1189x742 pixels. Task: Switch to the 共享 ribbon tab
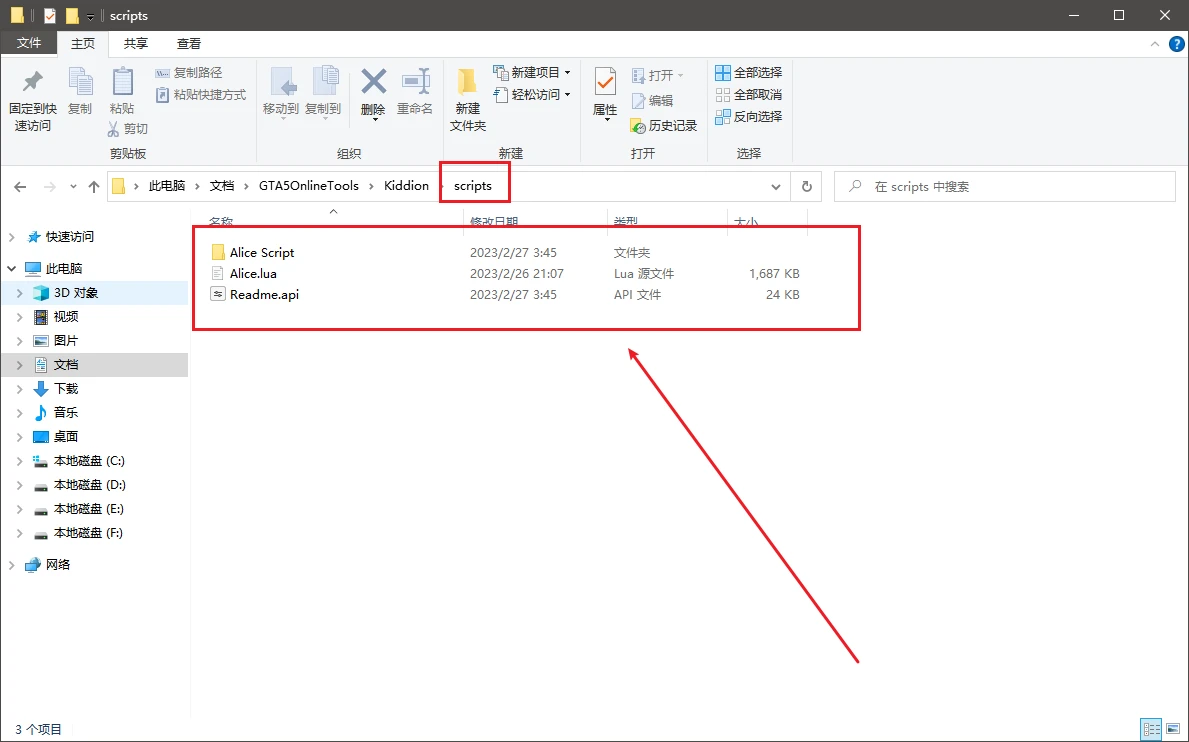[136, 43]
